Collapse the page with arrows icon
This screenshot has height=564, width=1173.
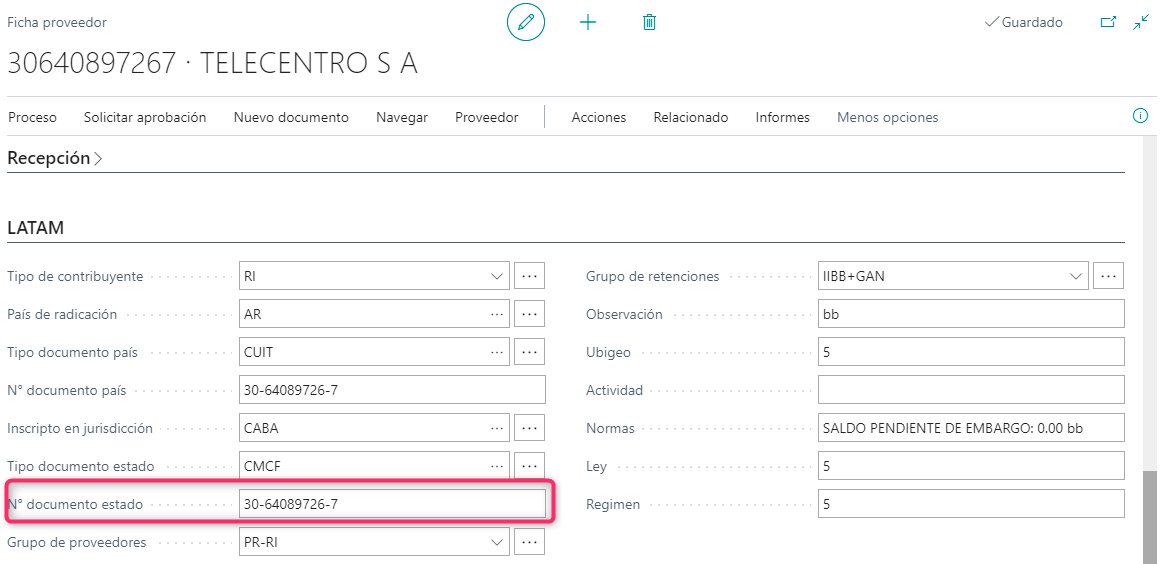pyautogui.click(x=1141, y=22)
